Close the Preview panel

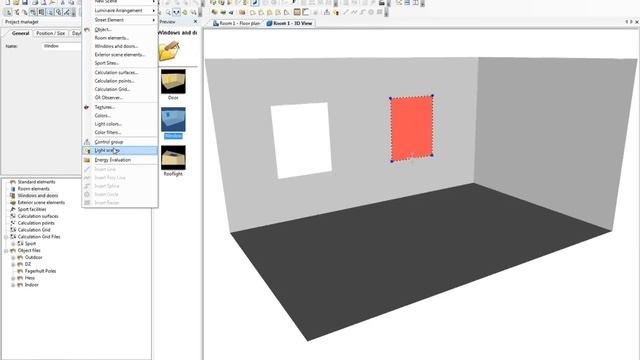click(x=195, y=22)
